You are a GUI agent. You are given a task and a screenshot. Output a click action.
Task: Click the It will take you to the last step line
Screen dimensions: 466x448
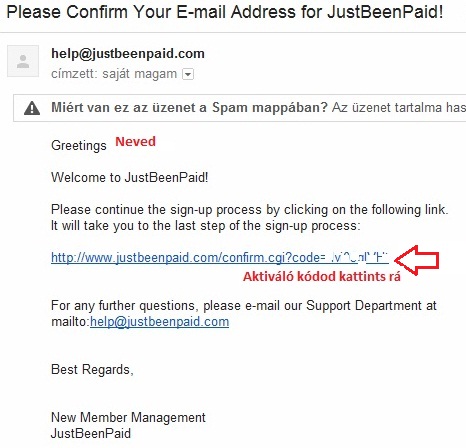206,226
